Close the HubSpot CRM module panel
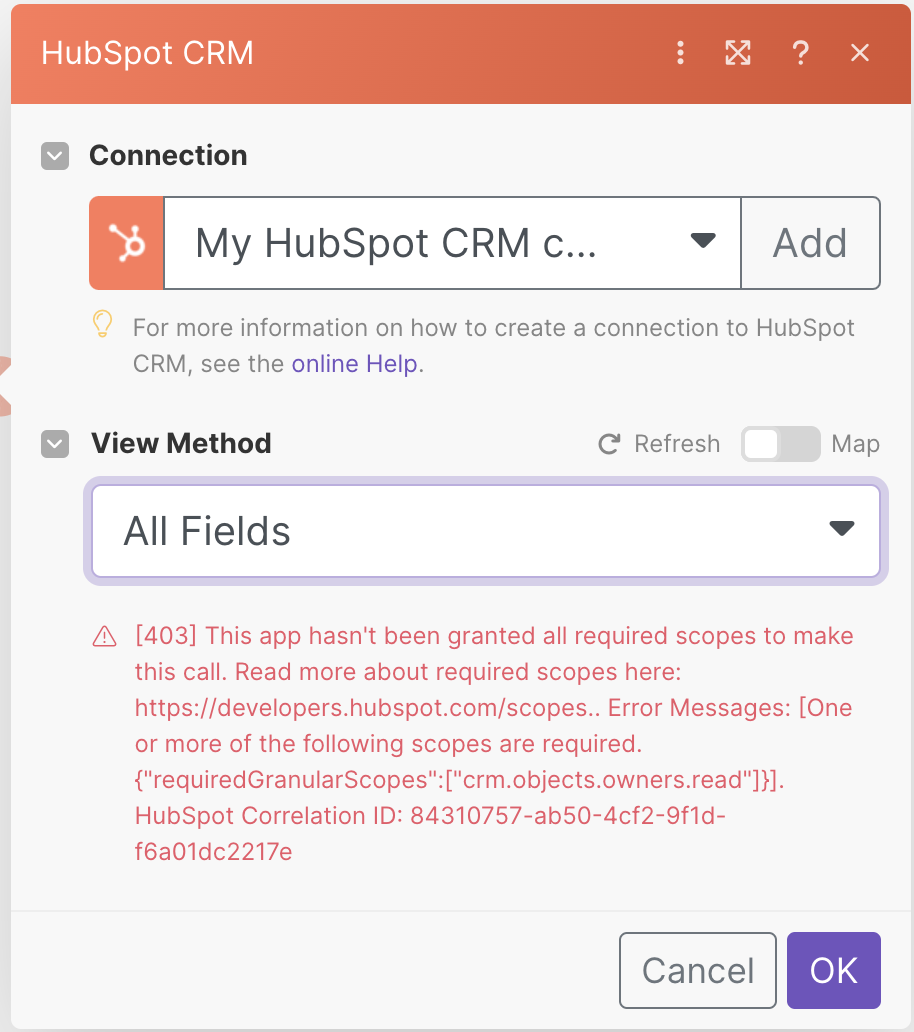The width and height of the screenshot is (914, 1032). coord(859,53)
